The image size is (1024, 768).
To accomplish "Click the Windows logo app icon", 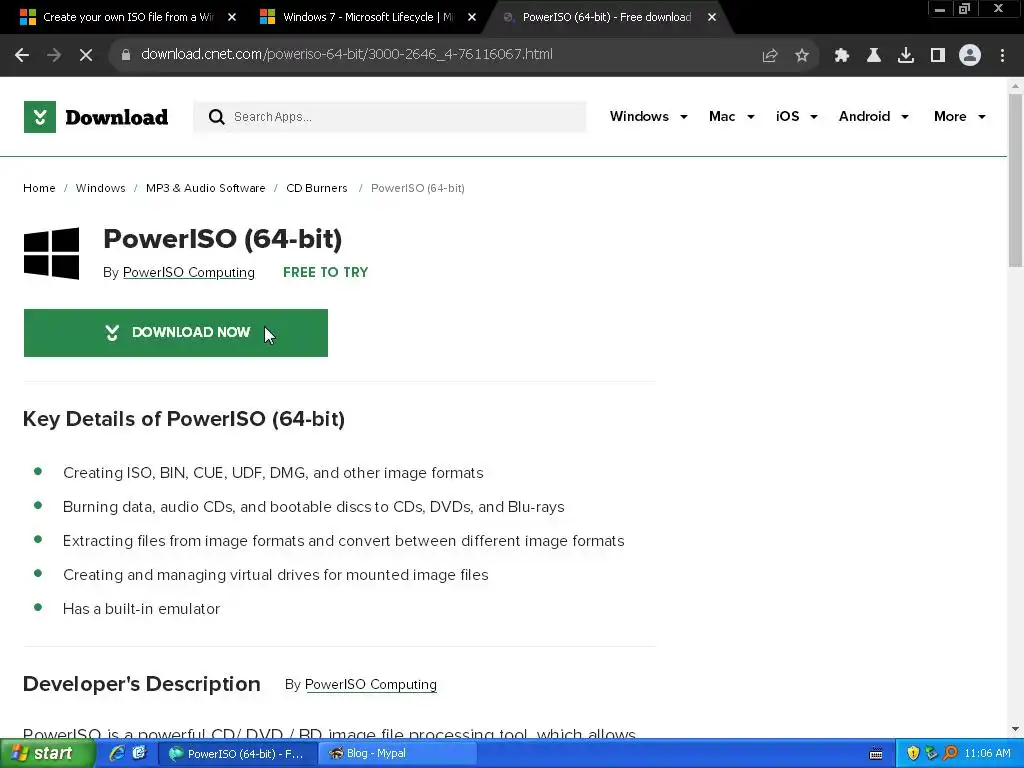I will (52, 253).
